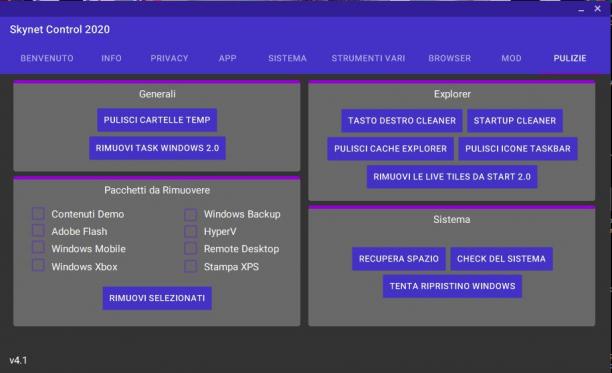Toggle the HyperV checkbox
Screen dimensions: 612x373
click(190, 231)
